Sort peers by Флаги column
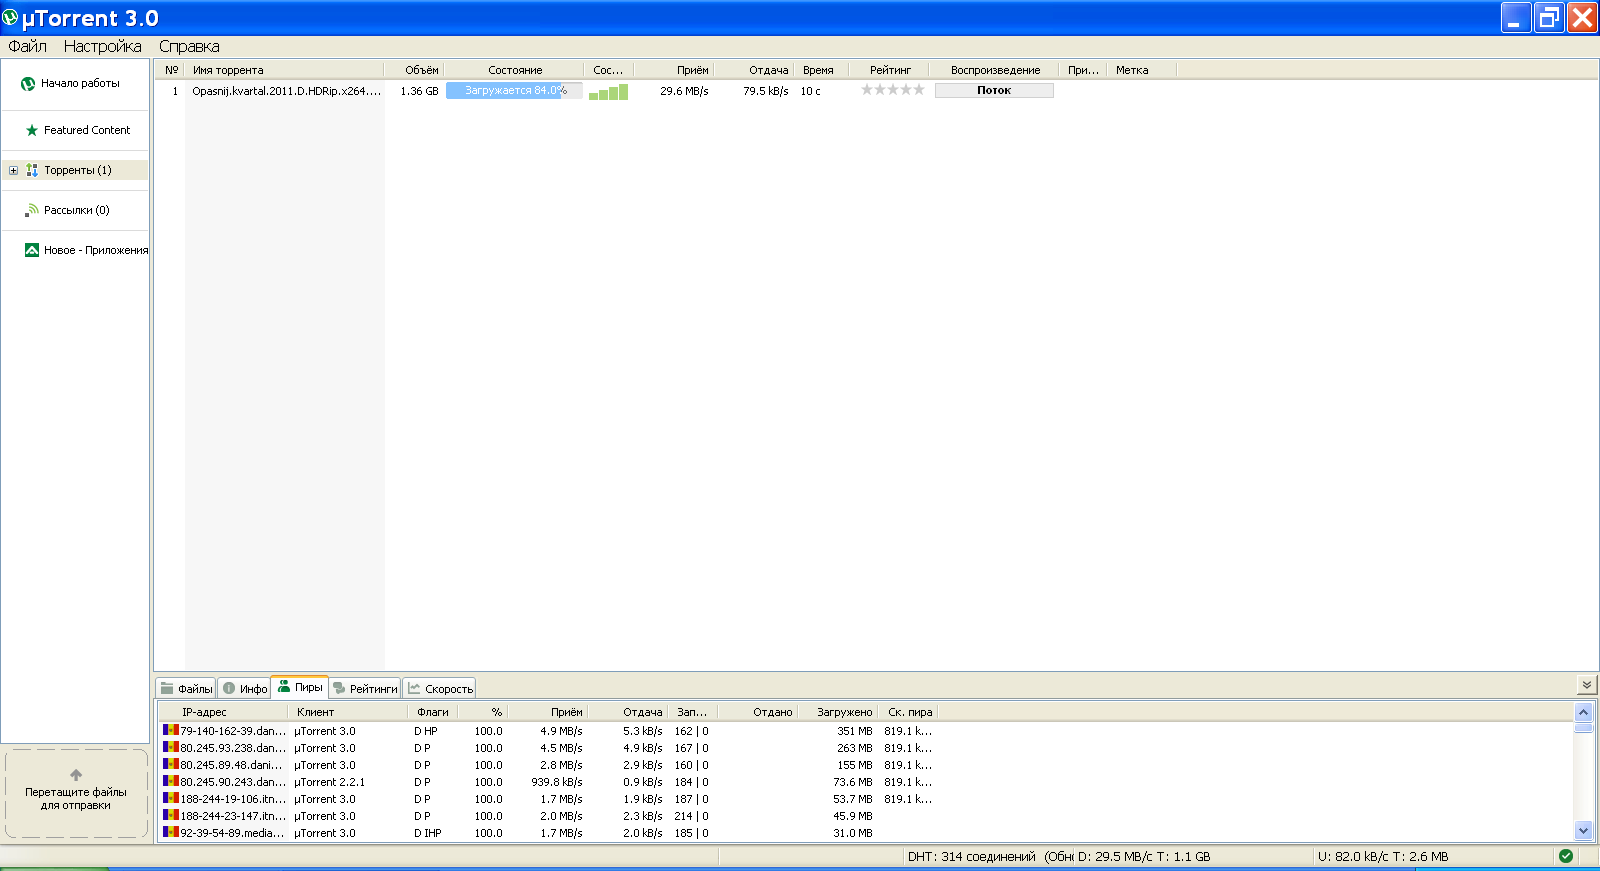 coord(433,712)
